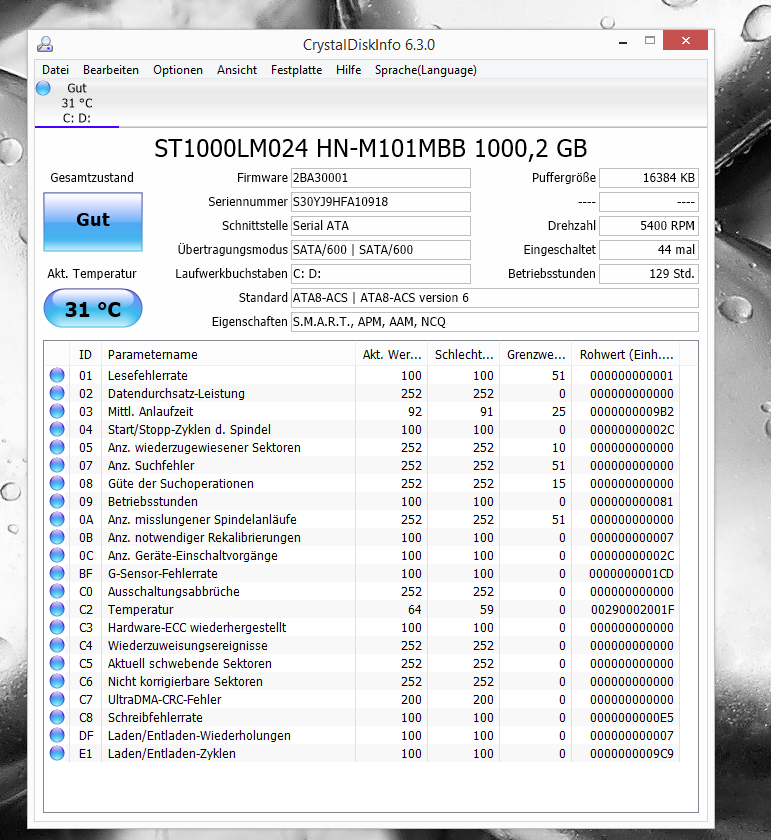Click status orb for misslungener Spindelanläufe row
771x840 pixels.
pos(57,519)
